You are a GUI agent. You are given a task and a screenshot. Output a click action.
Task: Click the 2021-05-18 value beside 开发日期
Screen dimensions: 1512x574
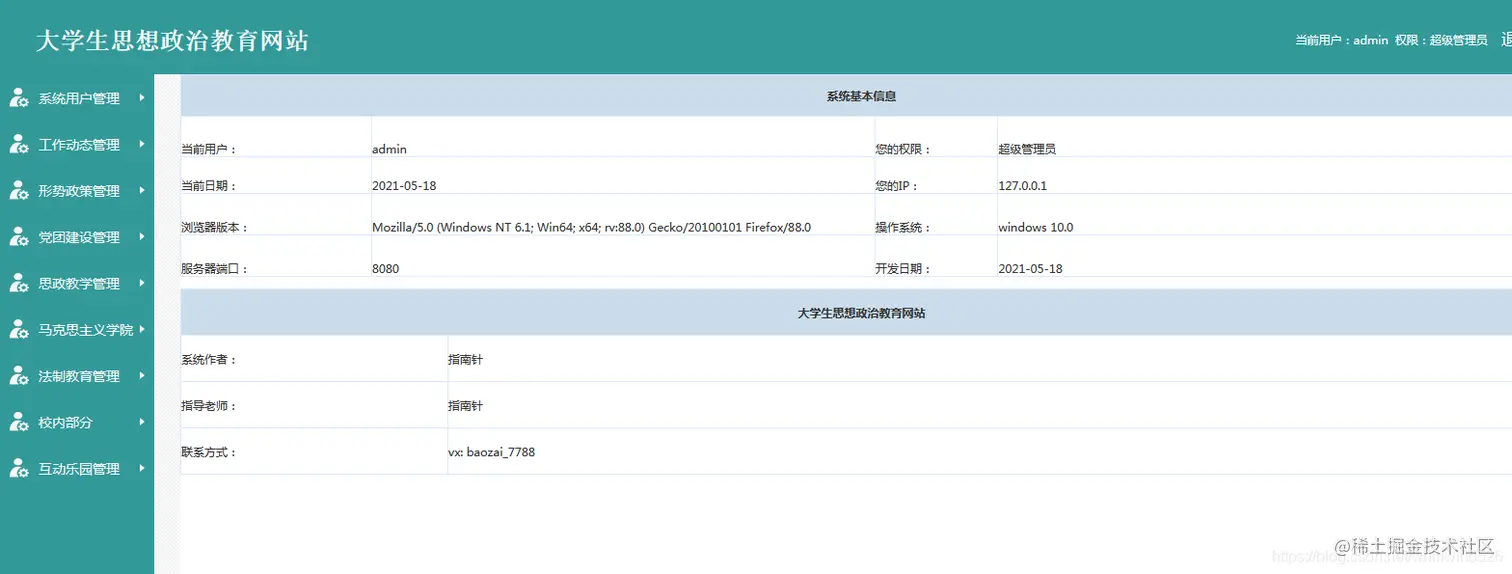(1030, 269)
